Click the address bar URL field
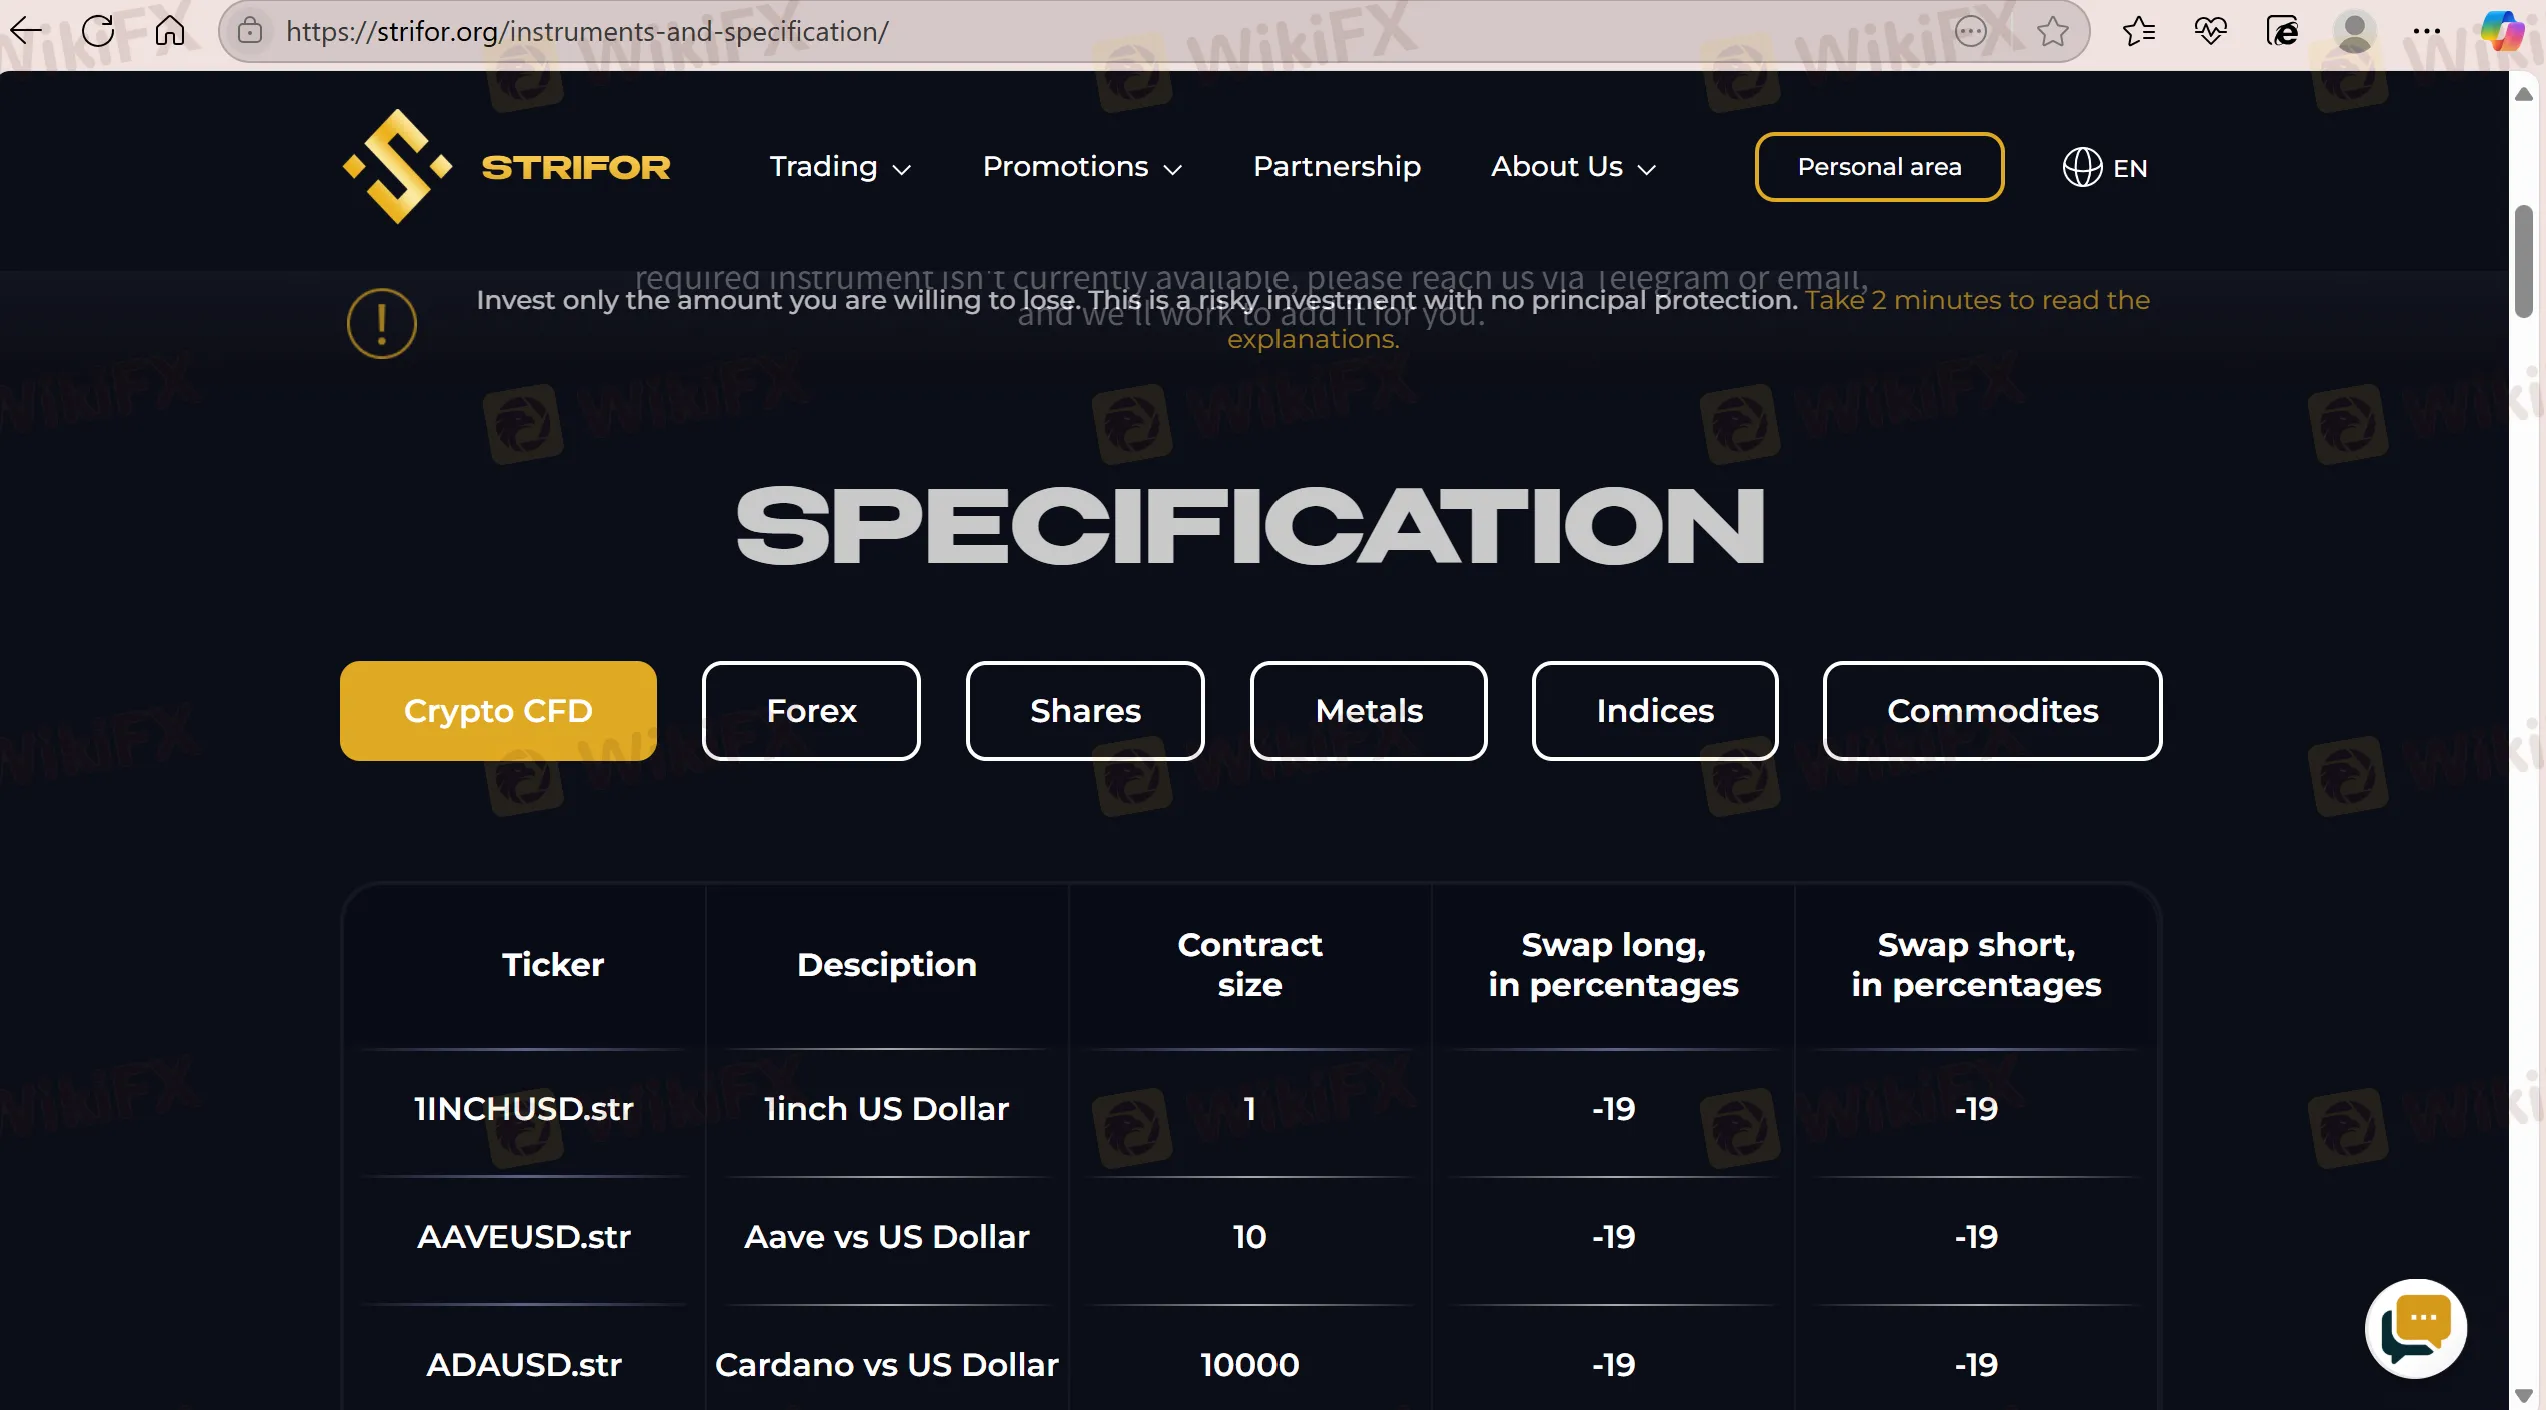The height and width of the screenshot is (1410, 2546). tap(1100, 31)
